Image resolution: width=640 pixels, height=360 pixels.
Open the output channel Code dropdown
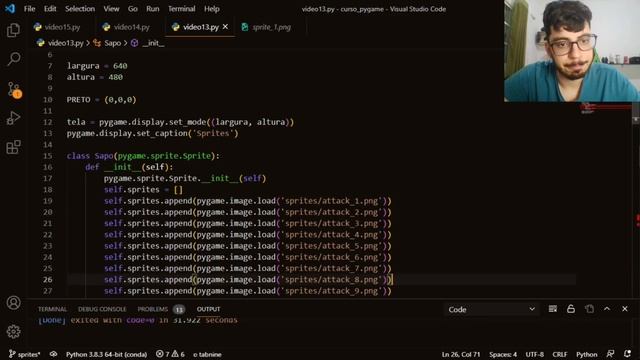[x=491, y=309]
